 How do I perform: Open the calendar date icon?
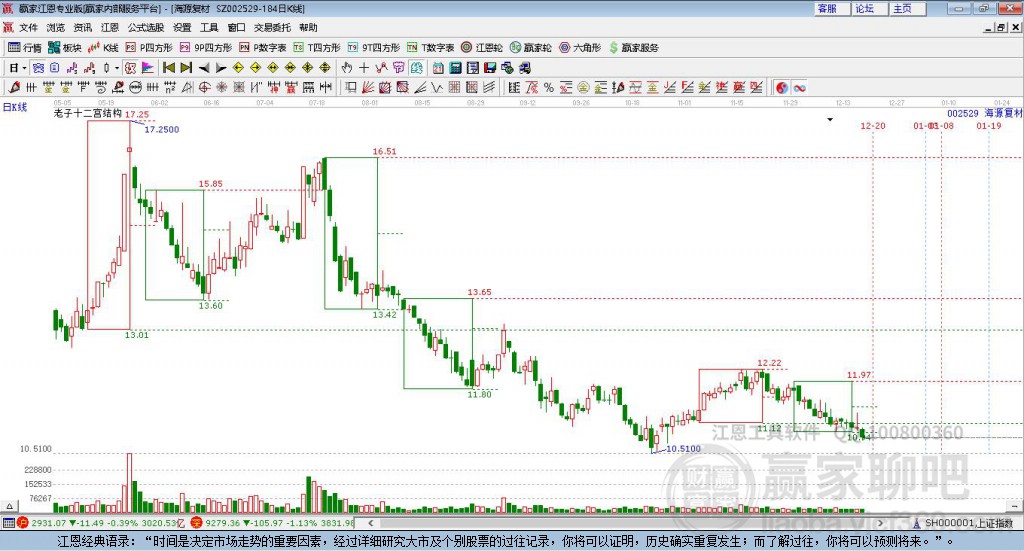tap(438, 67)
